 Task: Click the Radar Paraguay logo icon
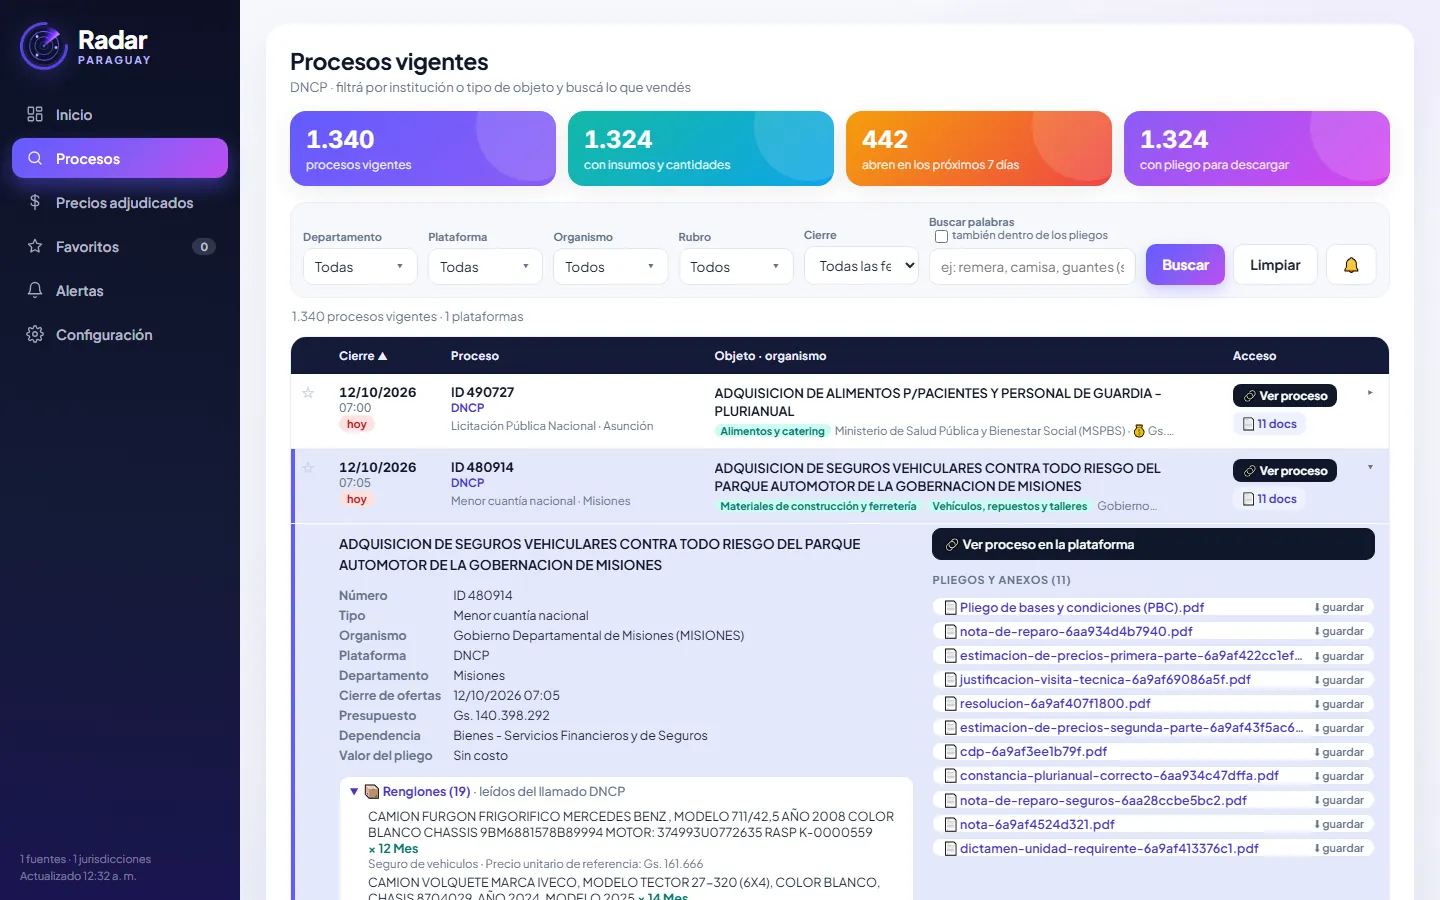44,46
